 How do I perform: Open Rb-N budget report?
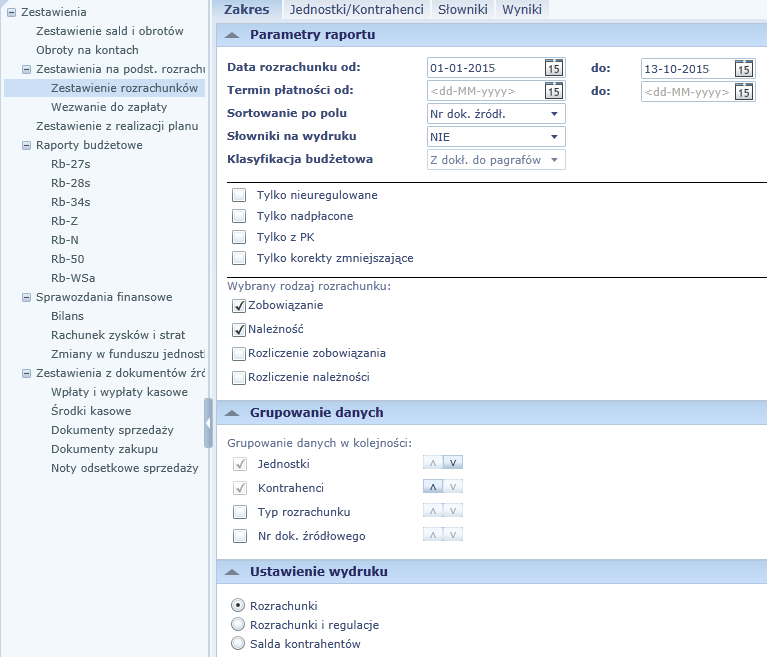pos(65,240)
